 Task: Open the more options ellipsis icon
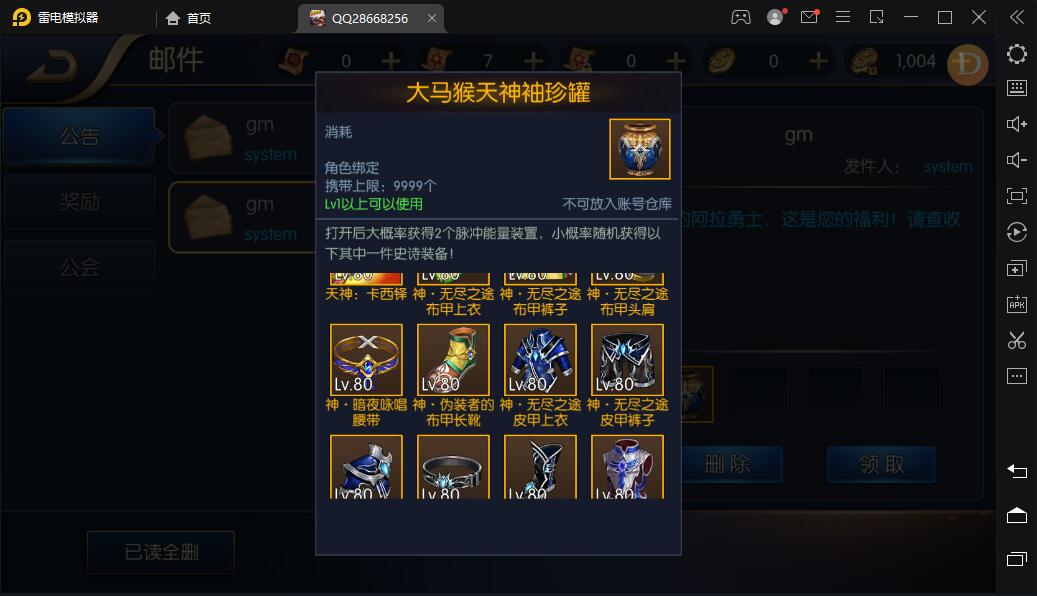[x=1016, y=376]
